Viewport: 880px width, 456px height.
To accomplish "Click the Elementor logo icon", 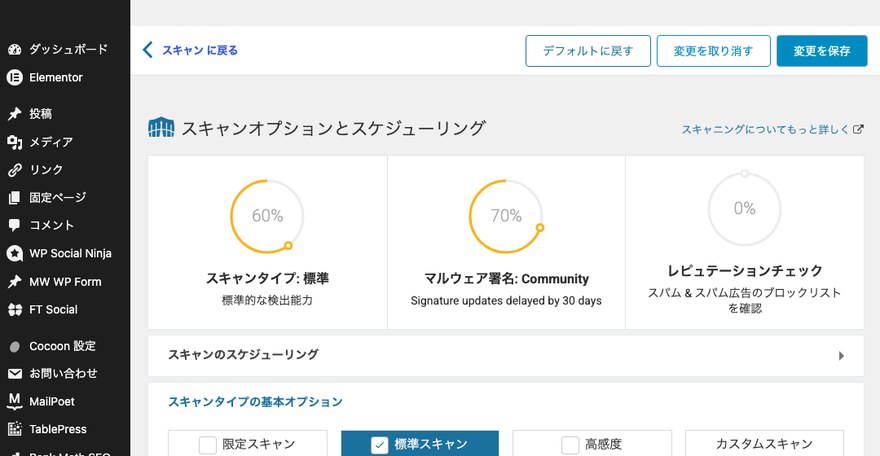I will [15, 77].
